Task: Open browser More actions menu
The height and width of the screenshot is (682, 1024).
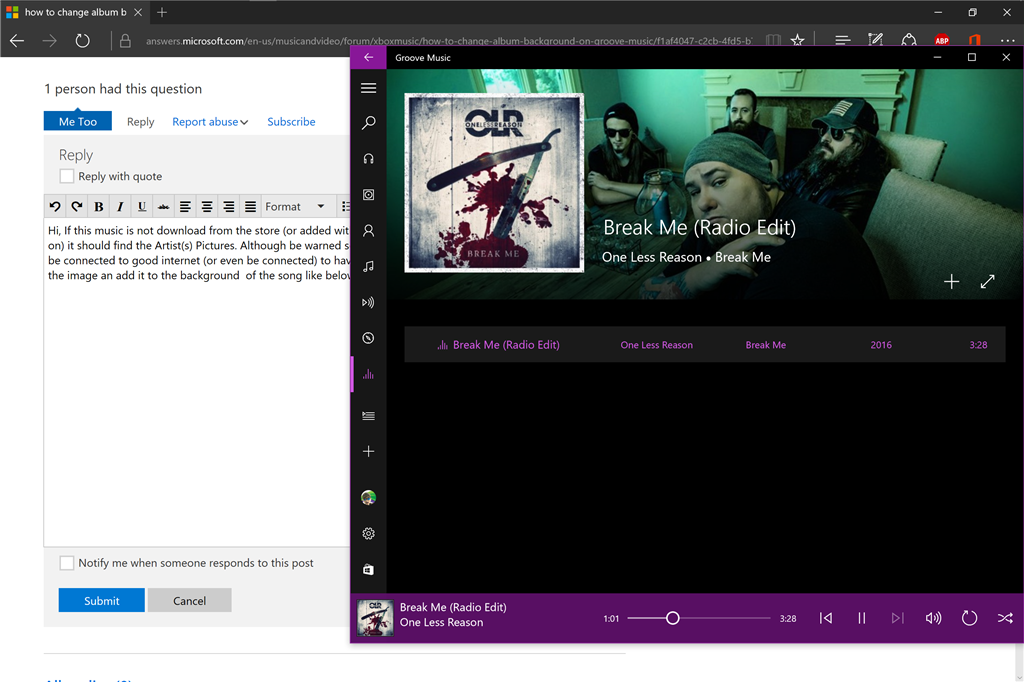Action: pos(1008,41)
